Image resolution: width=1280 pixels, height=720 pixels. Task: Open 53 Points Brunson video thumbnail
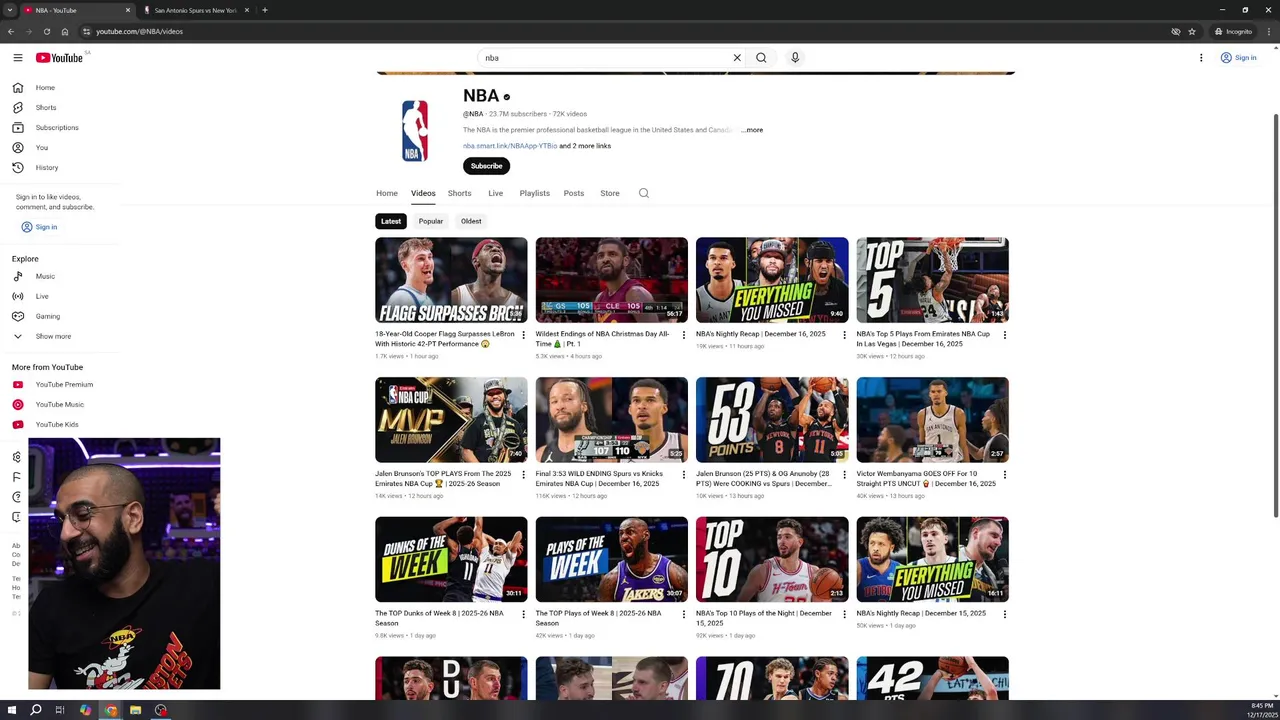[772, 420]
